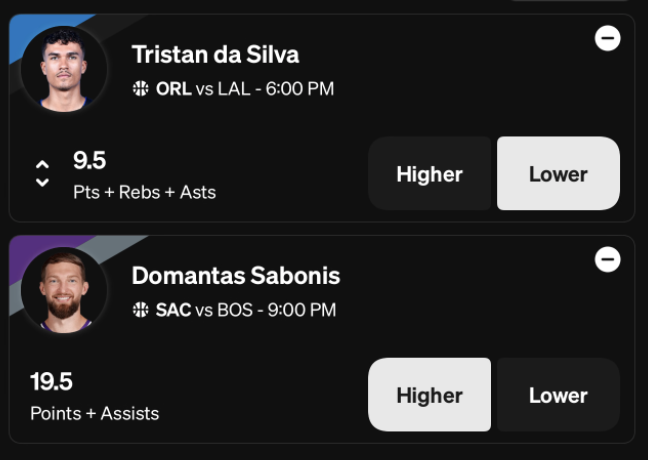Image resolution: width=648 pixels, height=460 pixels.
Task: Open Domantas Sabonis player headshot
Action: click(x=64, y=290)
